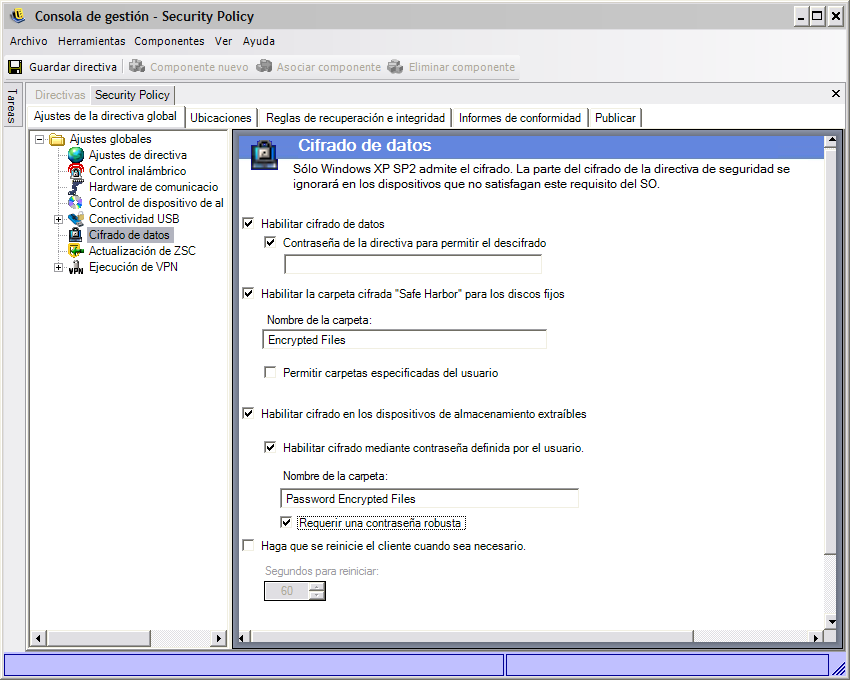Click the Ajustes globales folder icon

(x=57, y=139)
